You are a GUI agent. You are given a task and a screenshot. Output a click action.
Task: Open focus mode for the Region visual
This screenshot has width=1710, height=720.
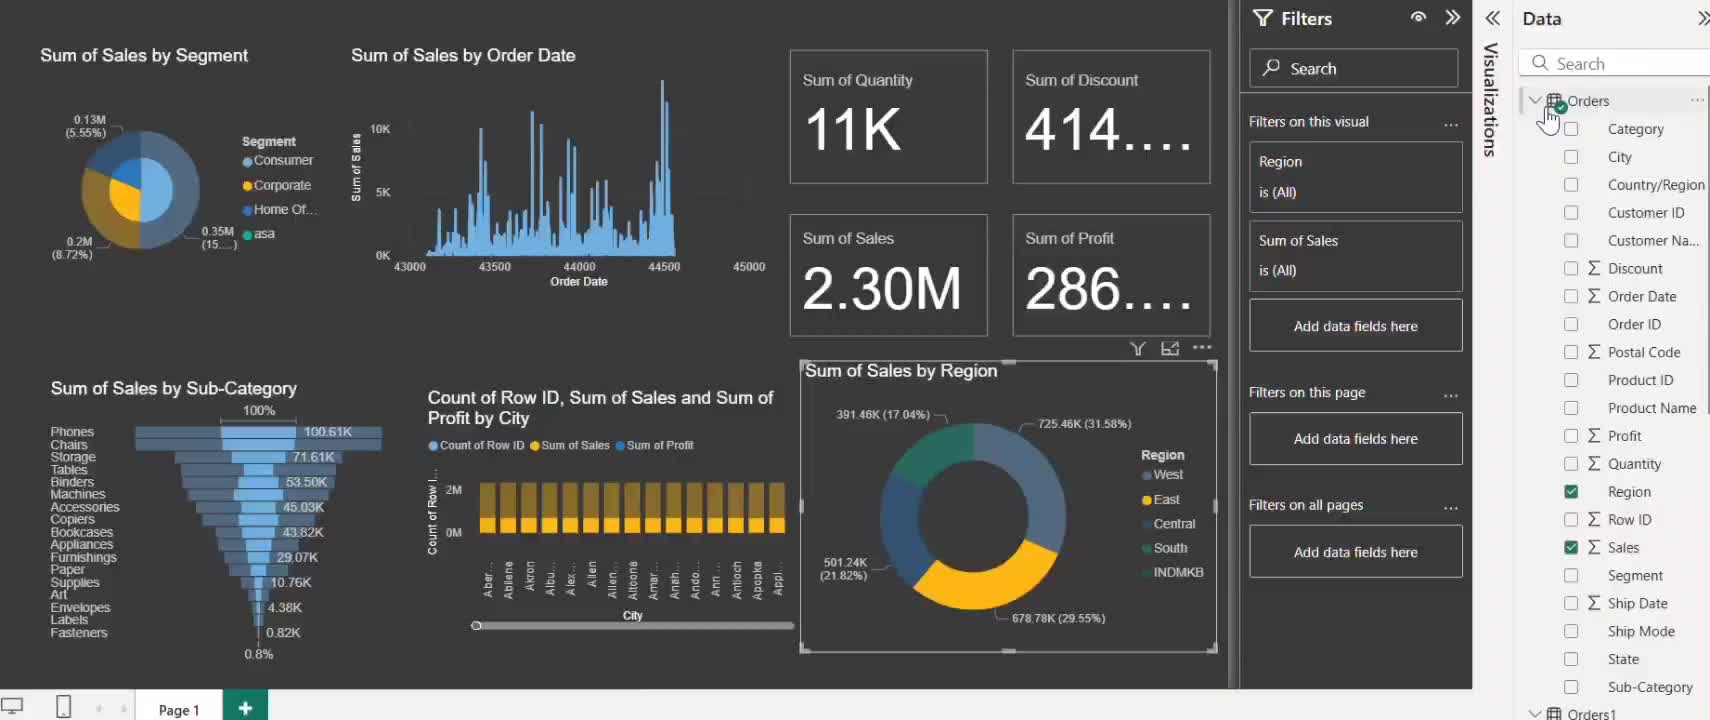[x=1170, y=348]
